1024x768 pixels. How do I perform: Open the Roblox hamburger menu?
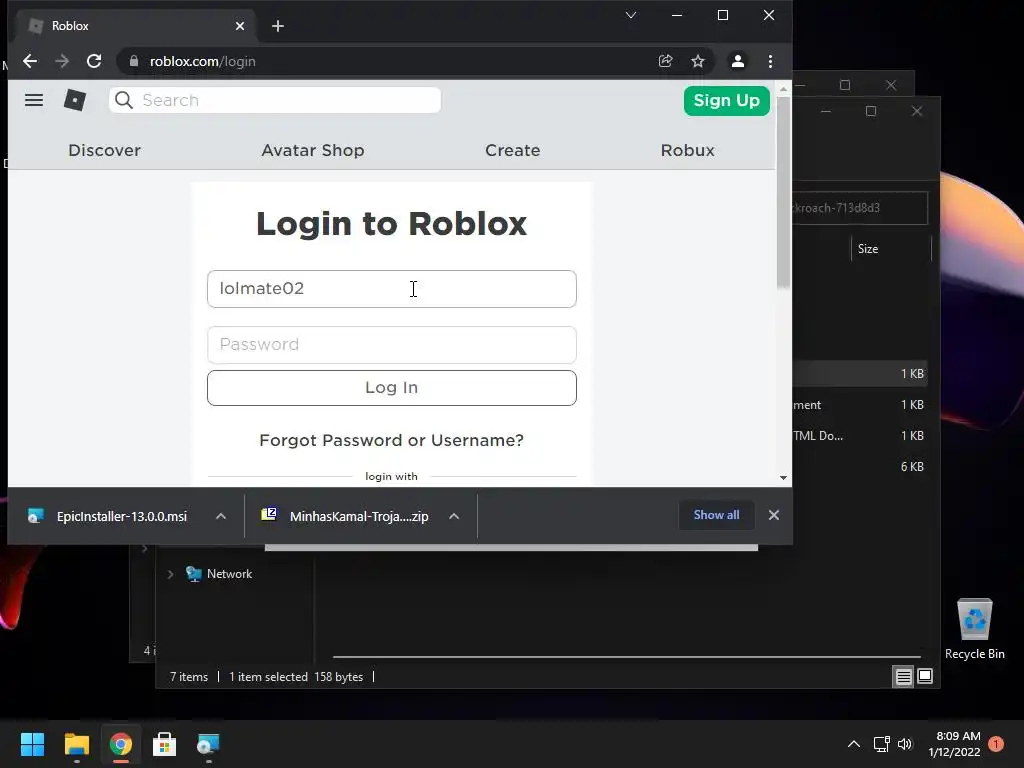34,100
